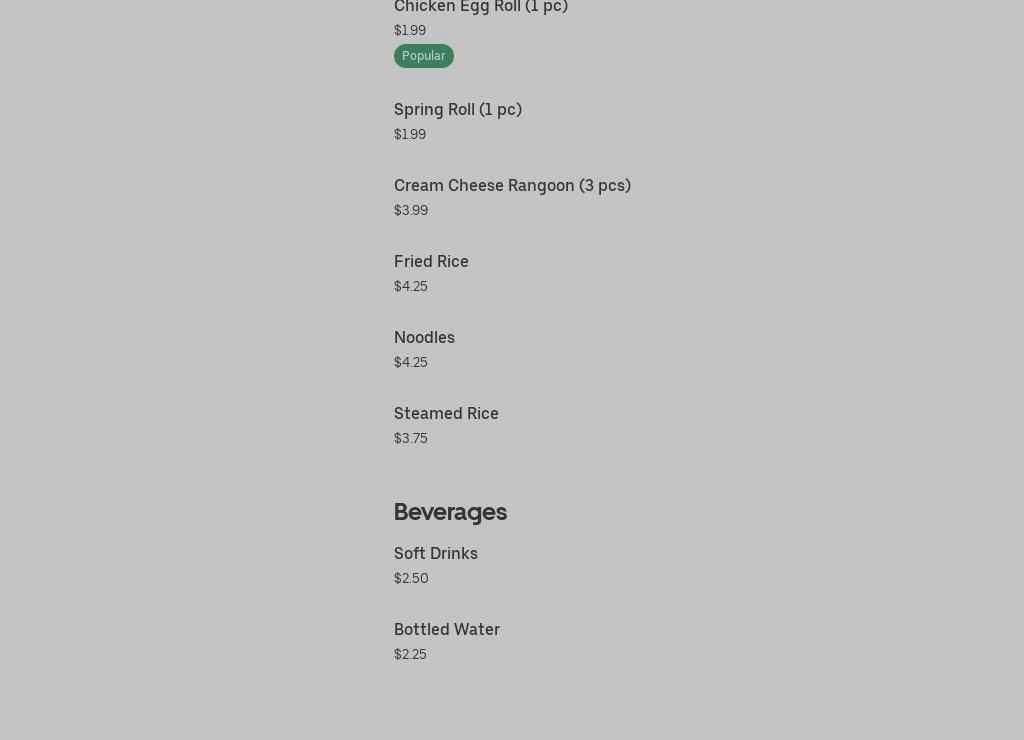Select the Noodles menu item
Image resolution: width=1024 pixels, height=740 pixels.
[x=424, y=338]
